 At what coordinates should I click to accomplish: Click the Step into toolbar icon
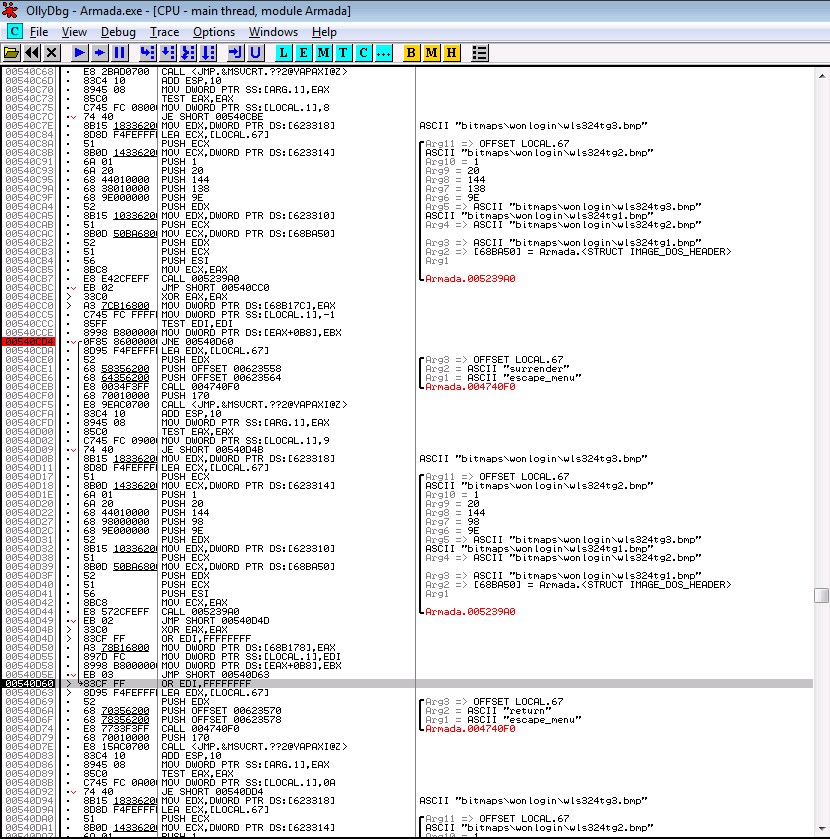tap(148, 52)
